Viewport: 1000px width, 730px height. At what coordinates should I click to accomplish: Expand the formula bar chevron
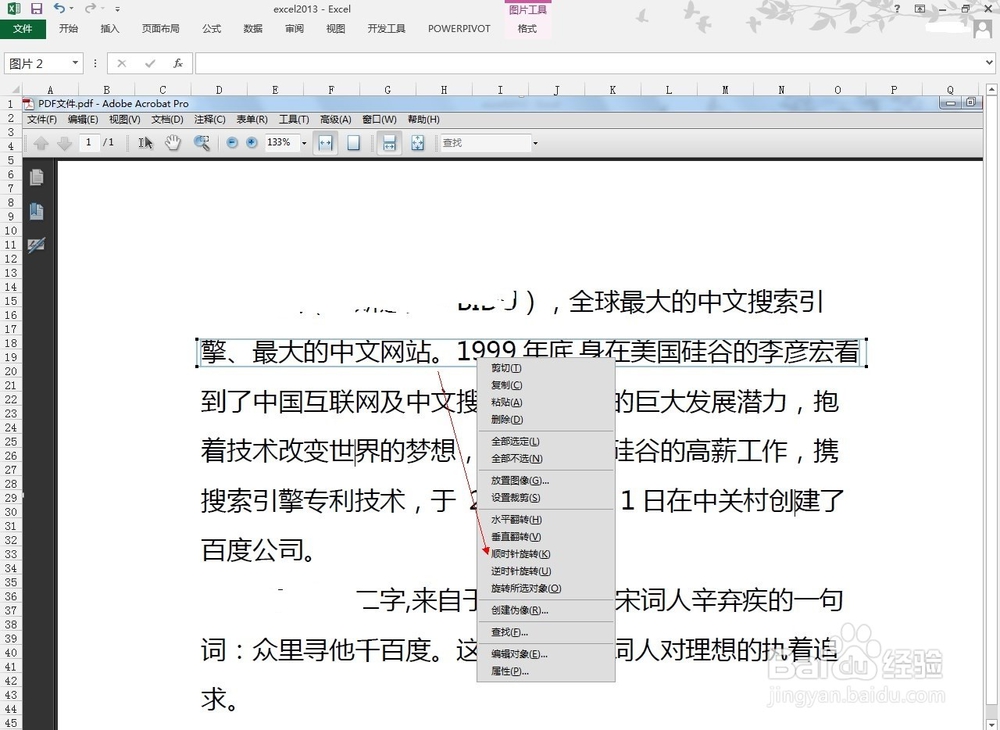(x=989, y=62)
